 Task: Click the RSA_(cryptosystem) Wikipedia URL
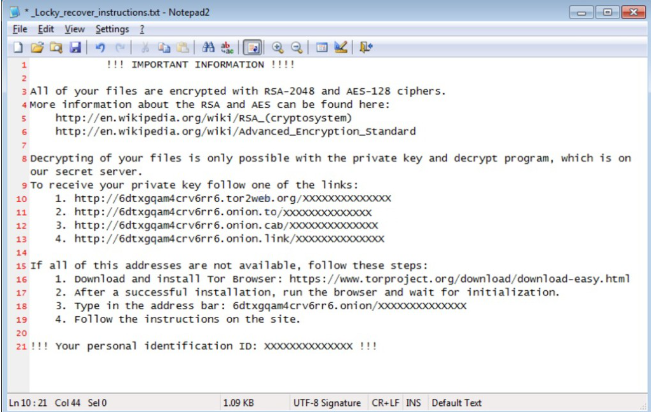(203, 118)
